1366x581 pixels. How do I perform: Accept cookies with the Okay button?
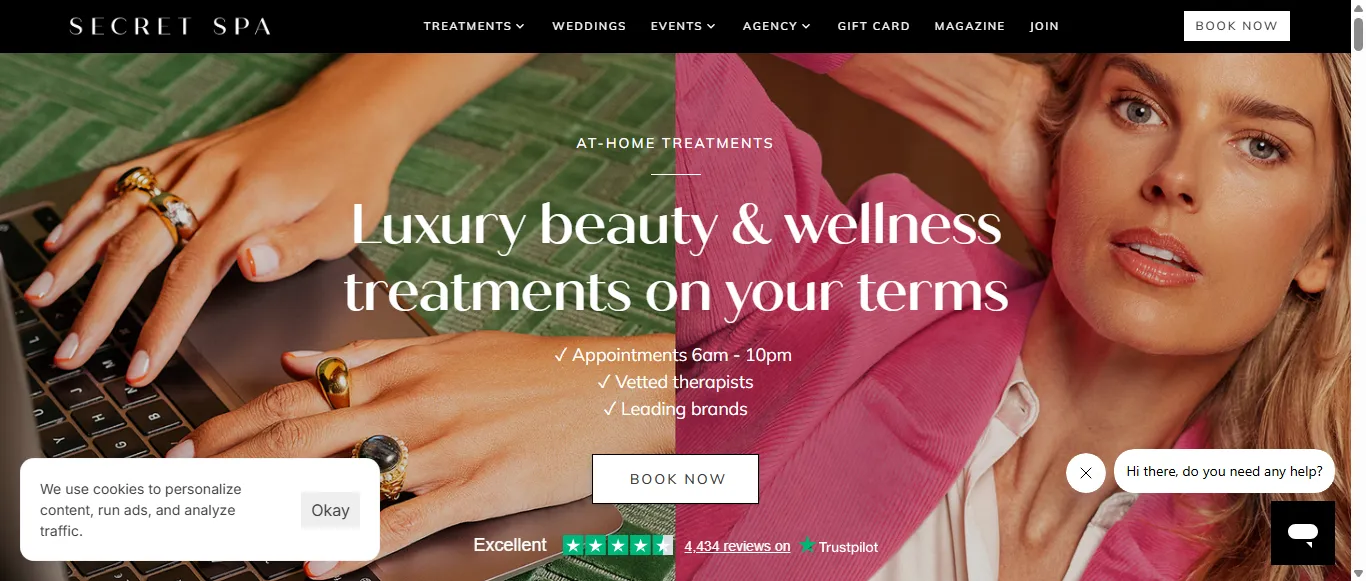point(330,510)
